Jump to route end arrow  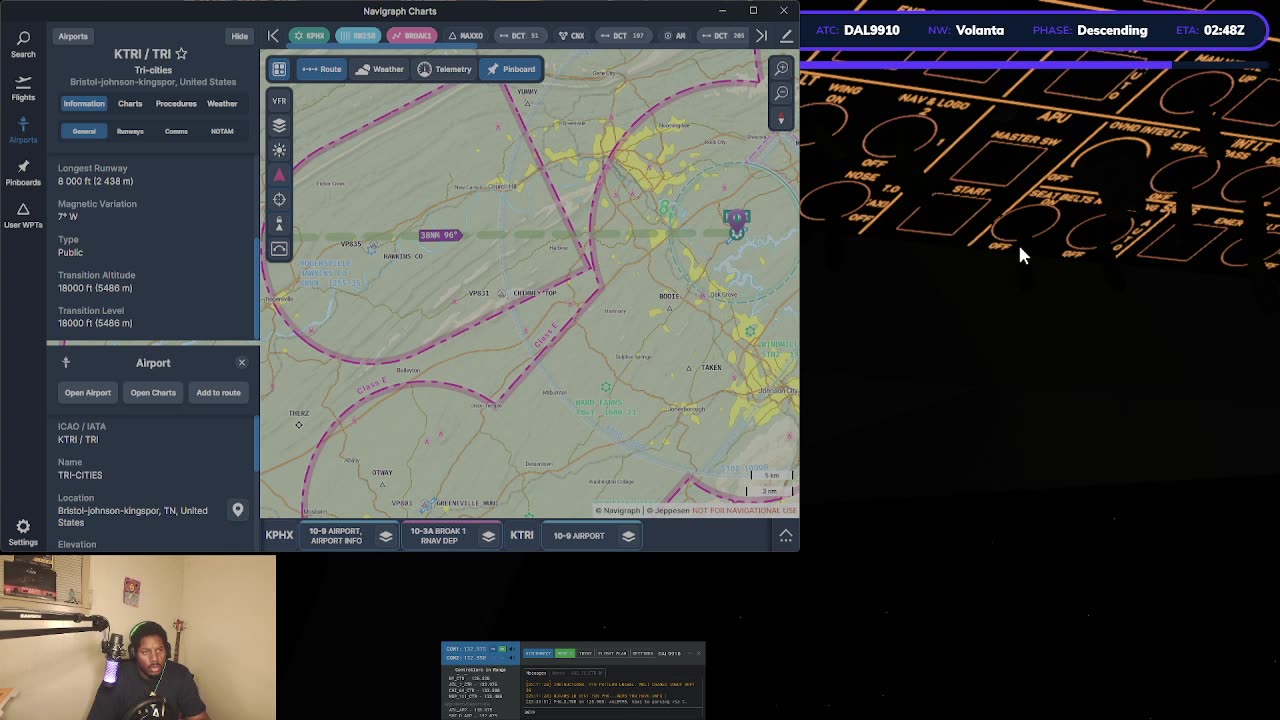761,36
